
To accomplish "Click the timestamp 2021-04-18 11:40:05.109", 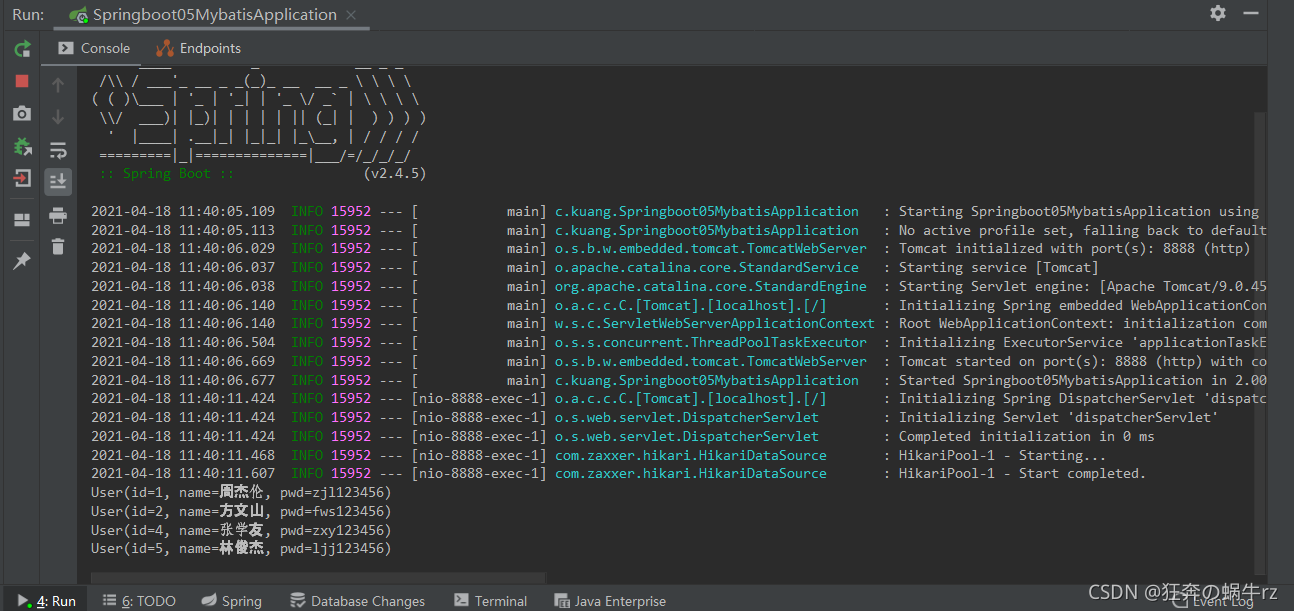I will click(x=183, y=211).
